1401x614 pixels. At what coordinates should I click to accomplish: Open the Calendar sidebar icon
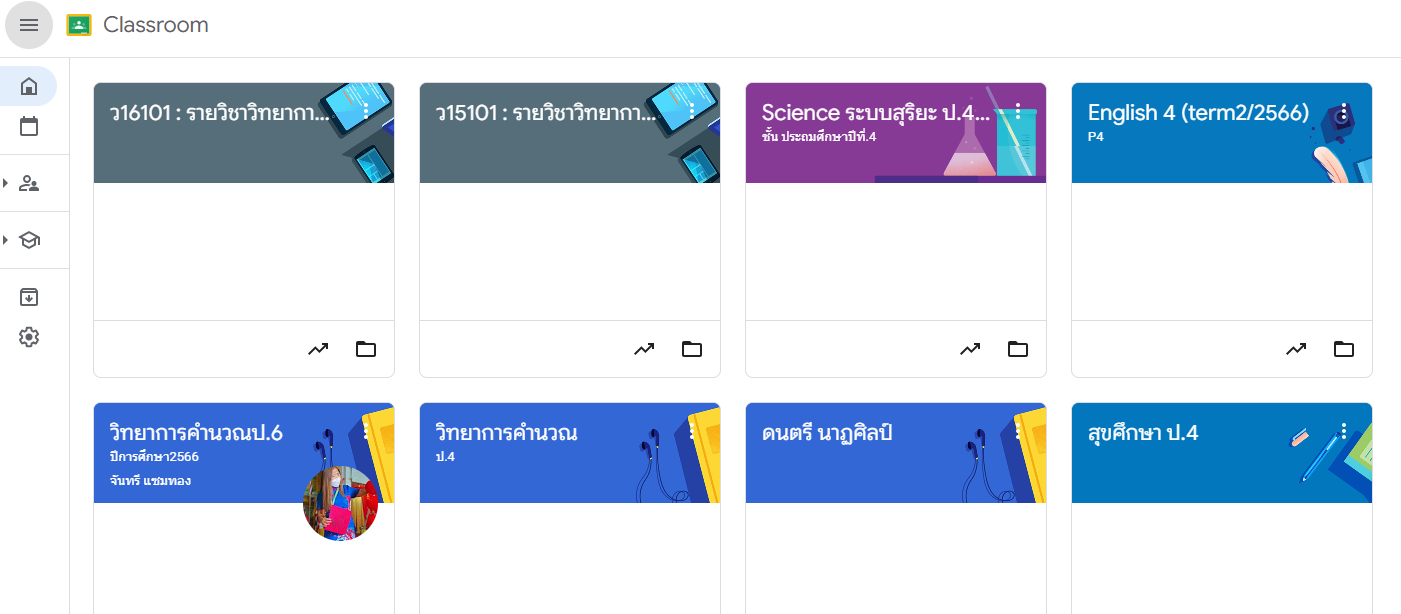(x=29, y=126)
